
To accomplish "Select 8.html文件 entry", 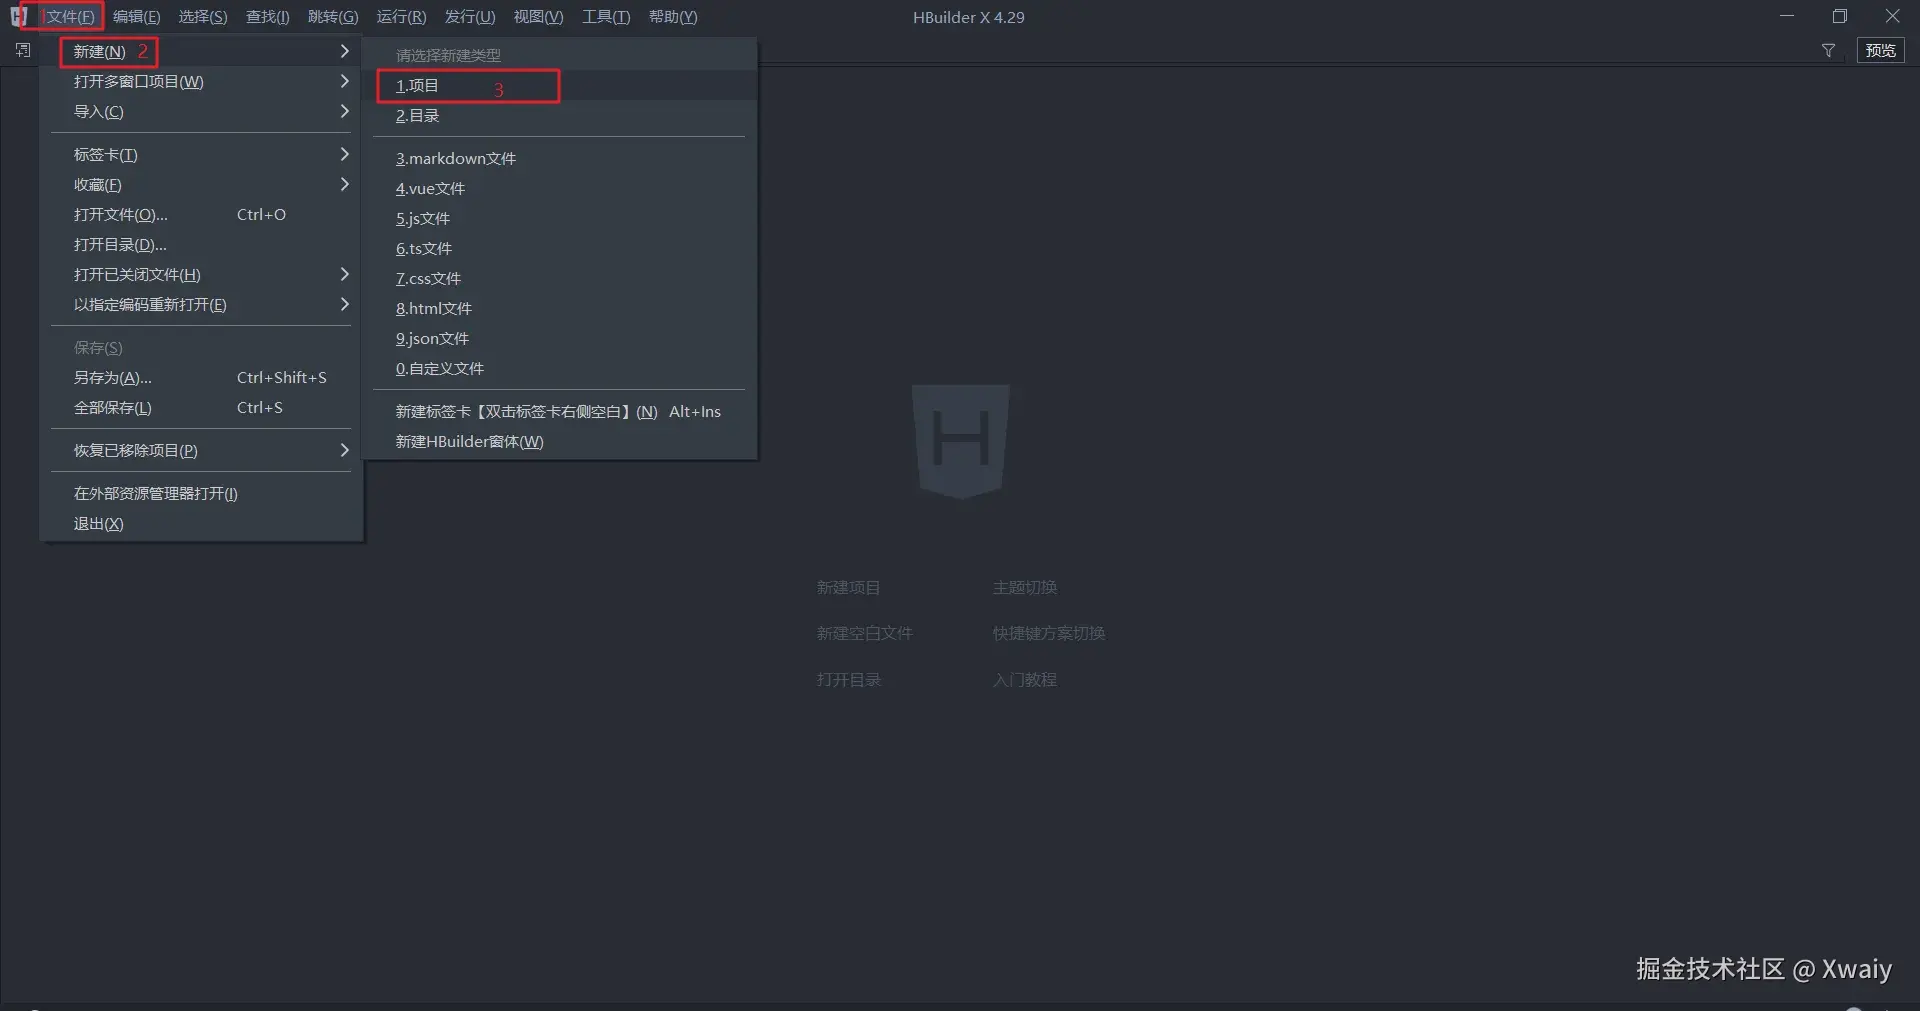I will pyautogui.click(x=559, y=308).
